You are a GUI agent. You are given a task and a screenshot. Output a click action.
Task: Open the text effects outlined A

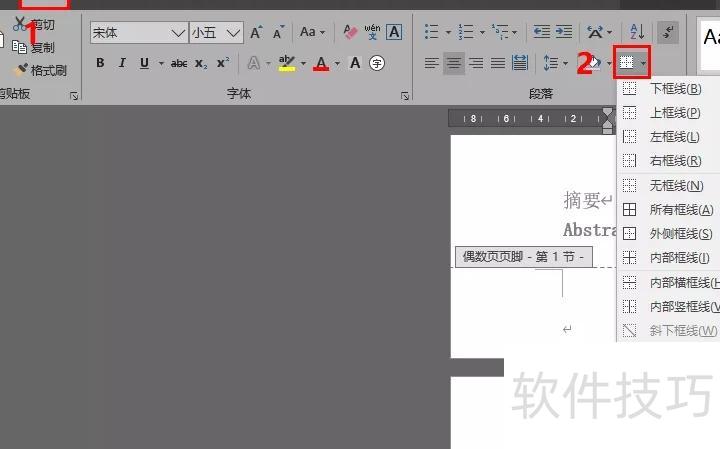[254, 63]
